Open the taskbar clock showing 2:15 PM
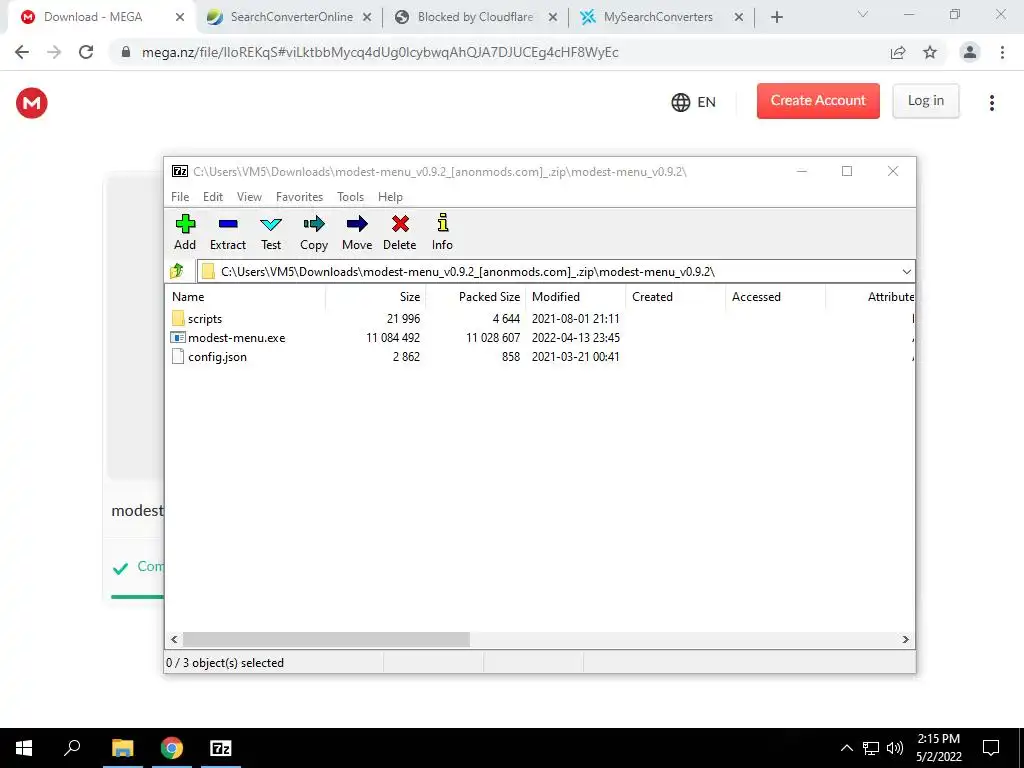Image resolution: width=1024 pixels, height=768 pixels. tap(938, 748)
